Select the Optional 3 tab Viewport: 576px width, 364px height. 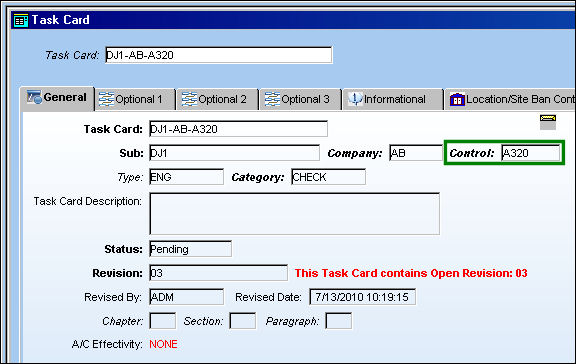pos(301,99)
